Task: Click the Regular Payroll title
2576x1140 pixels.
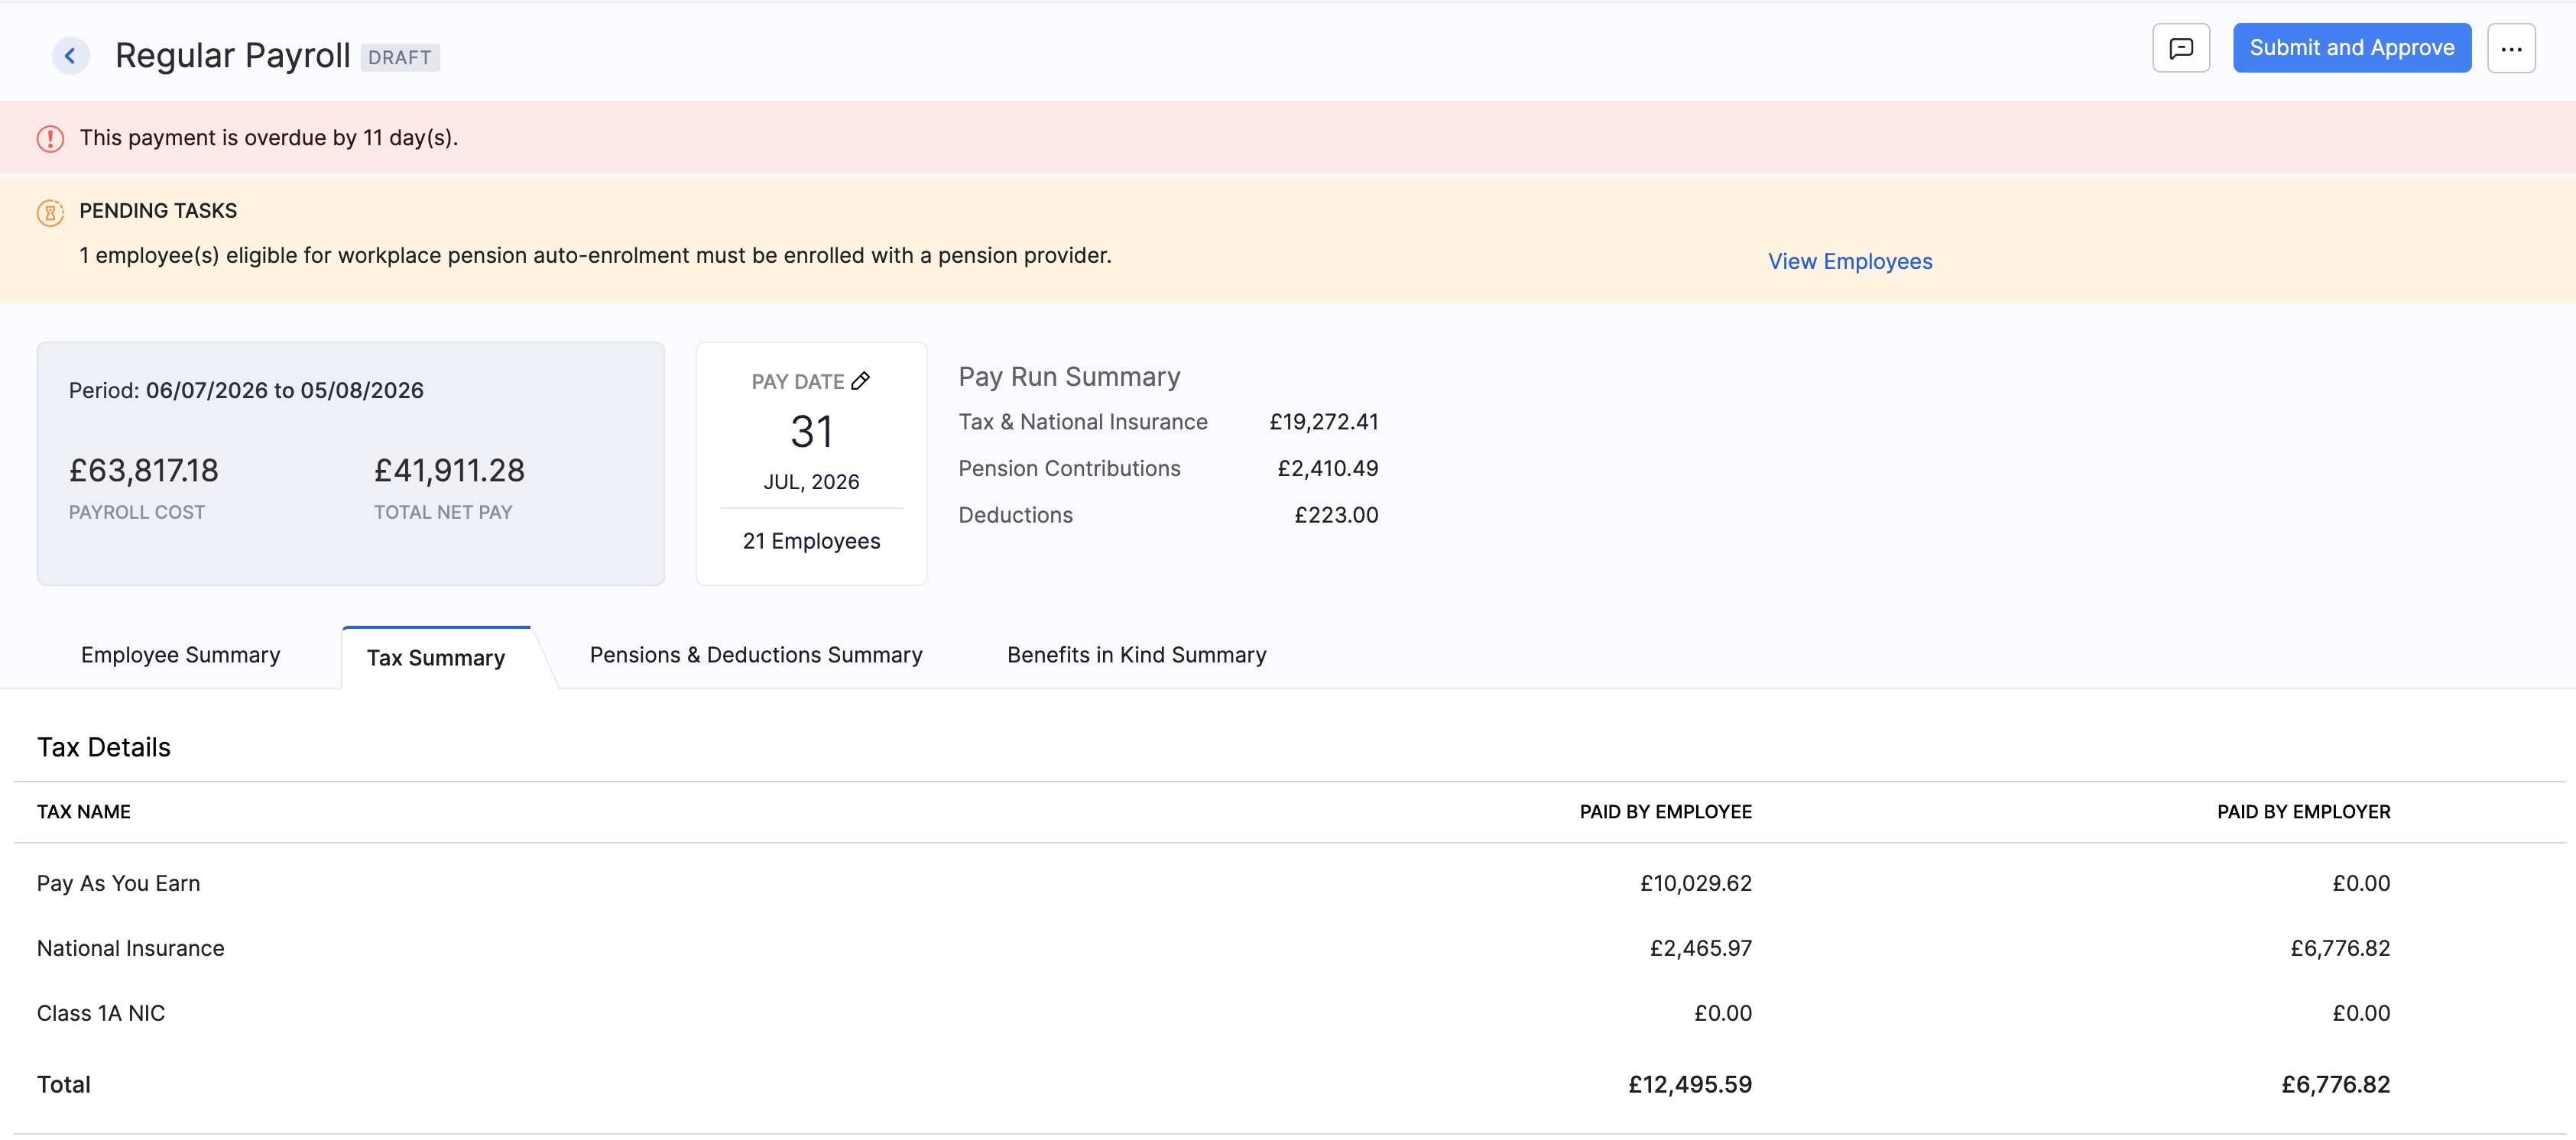Action: (233, 56)
